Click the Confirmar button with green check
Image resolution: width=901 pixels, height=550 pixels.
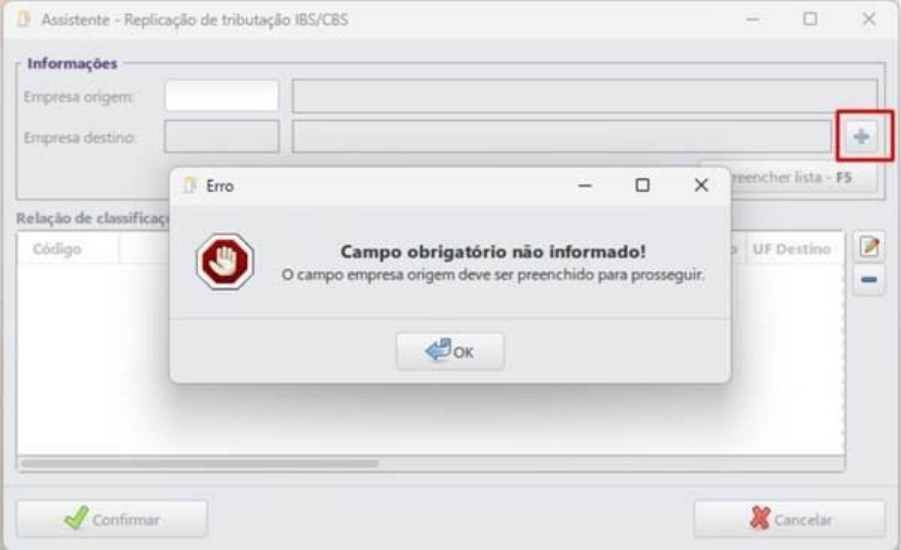tap(112, 519)
